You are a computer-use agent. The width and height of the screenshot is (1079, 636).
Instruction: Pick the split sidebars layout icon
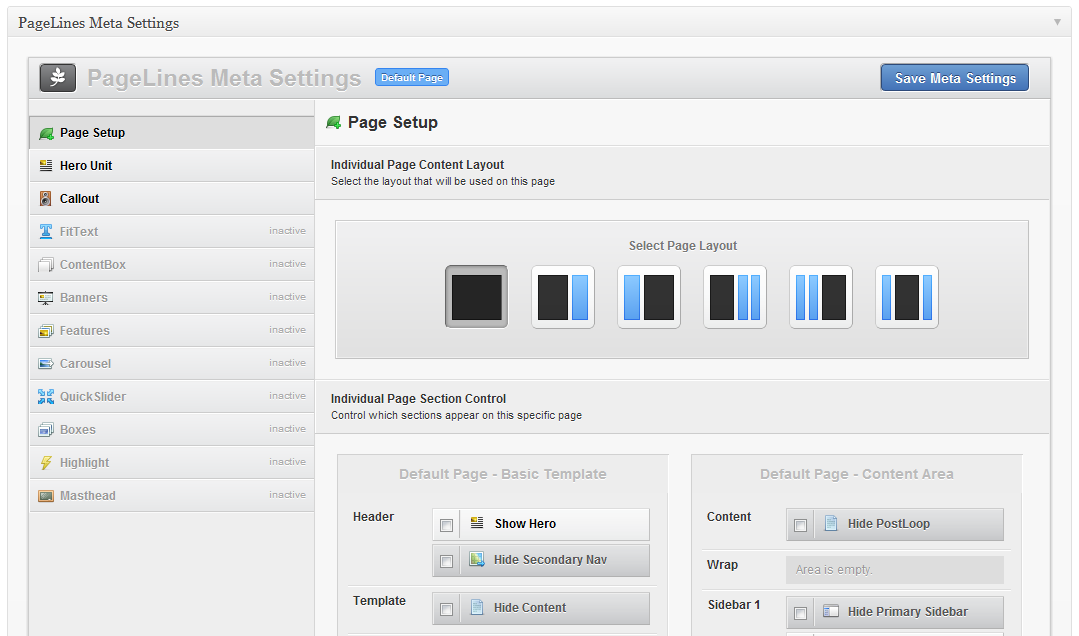pyautogui.click(x=907, y=297)
